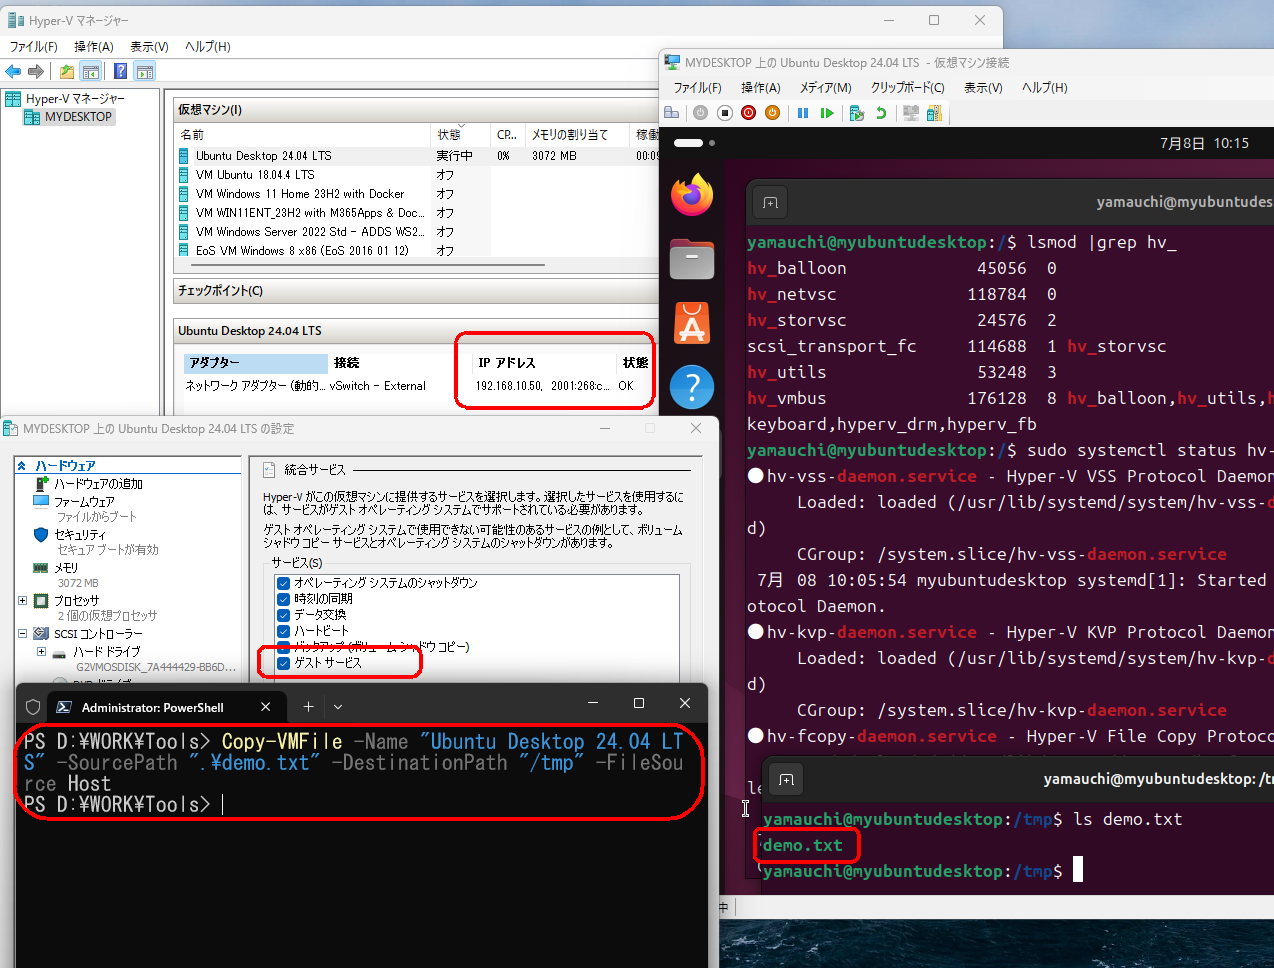Uncheck the 時刻の同期 integration service
Screen dimensions: 1274x968
(x=283, y=600)
